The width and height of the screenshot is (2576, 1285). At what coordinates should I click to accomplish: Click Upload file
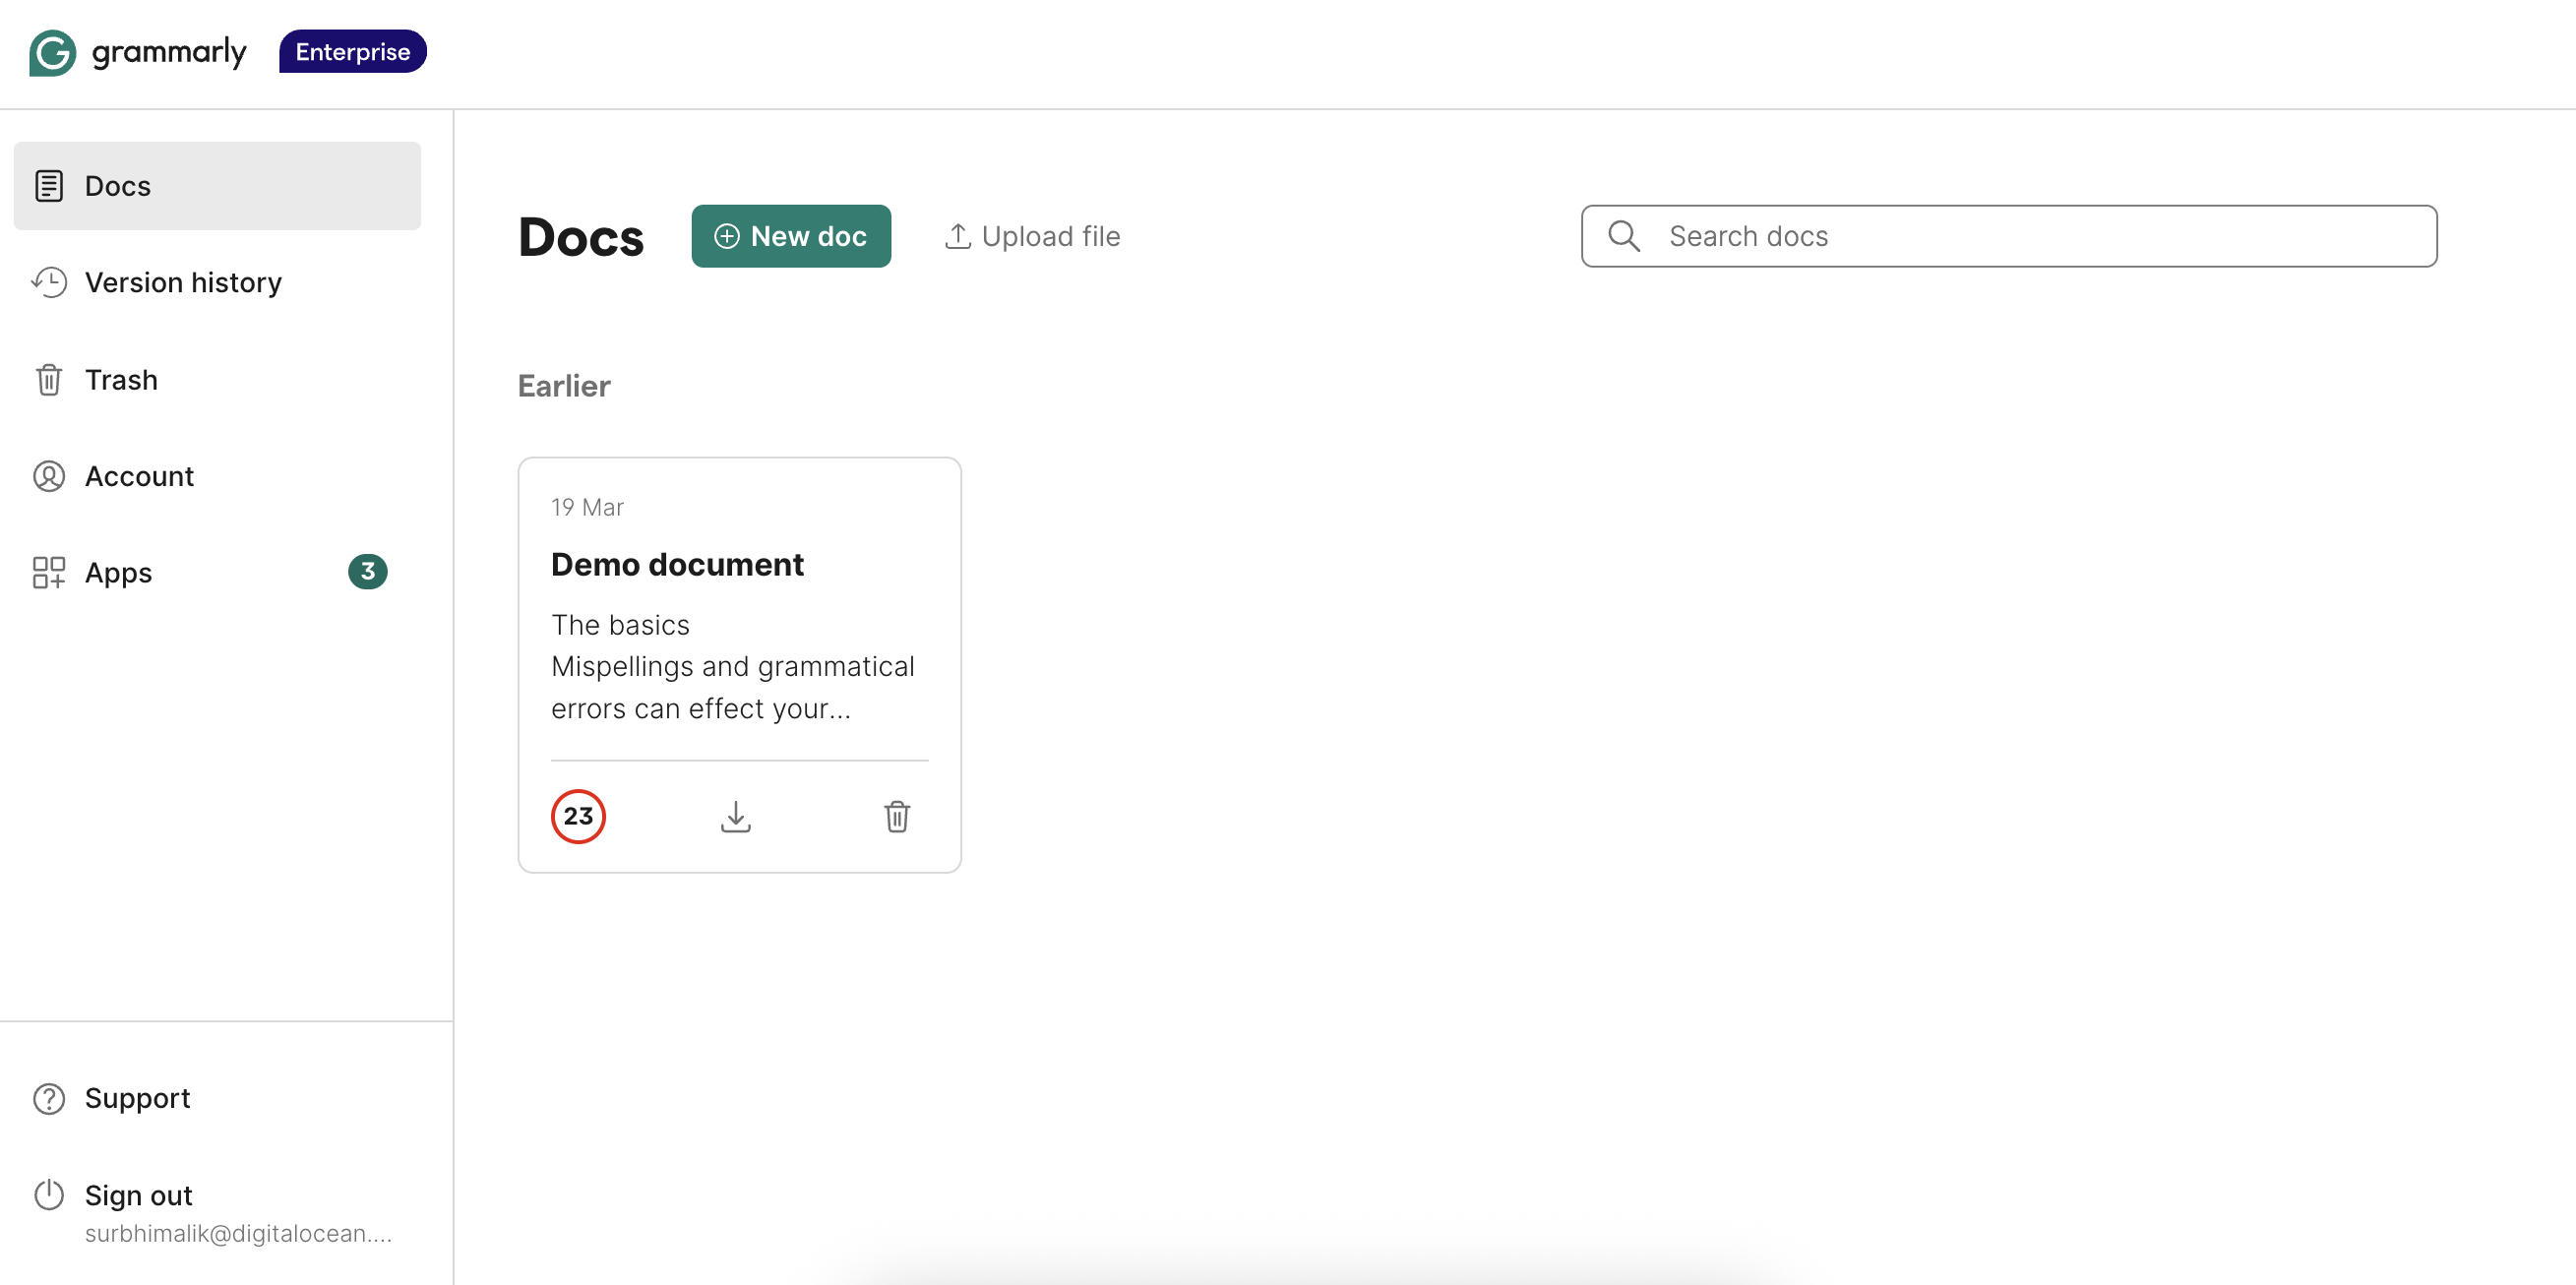[1032, 236]
